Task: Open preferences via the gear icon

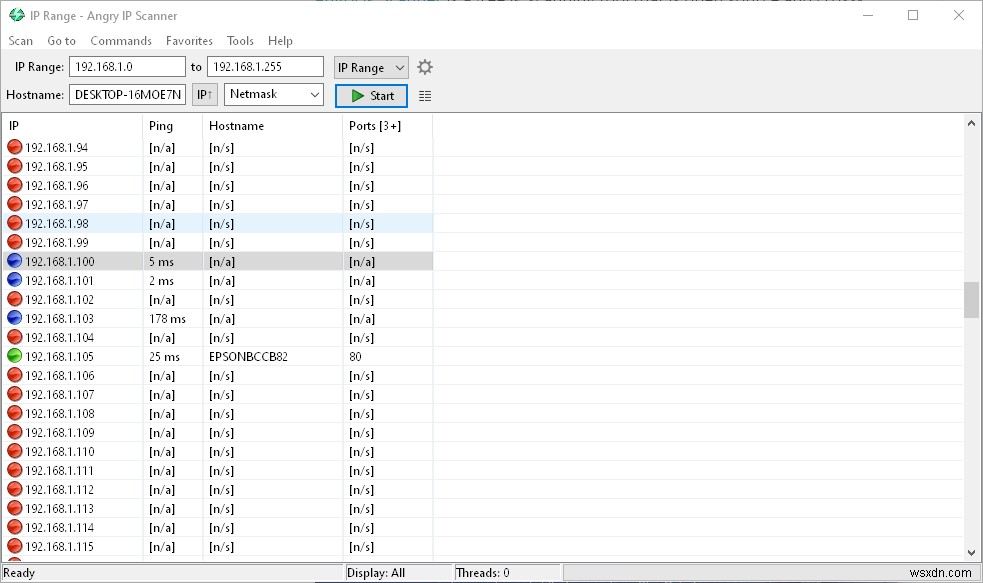Action: pyautogui.click(x=424, y=67)
